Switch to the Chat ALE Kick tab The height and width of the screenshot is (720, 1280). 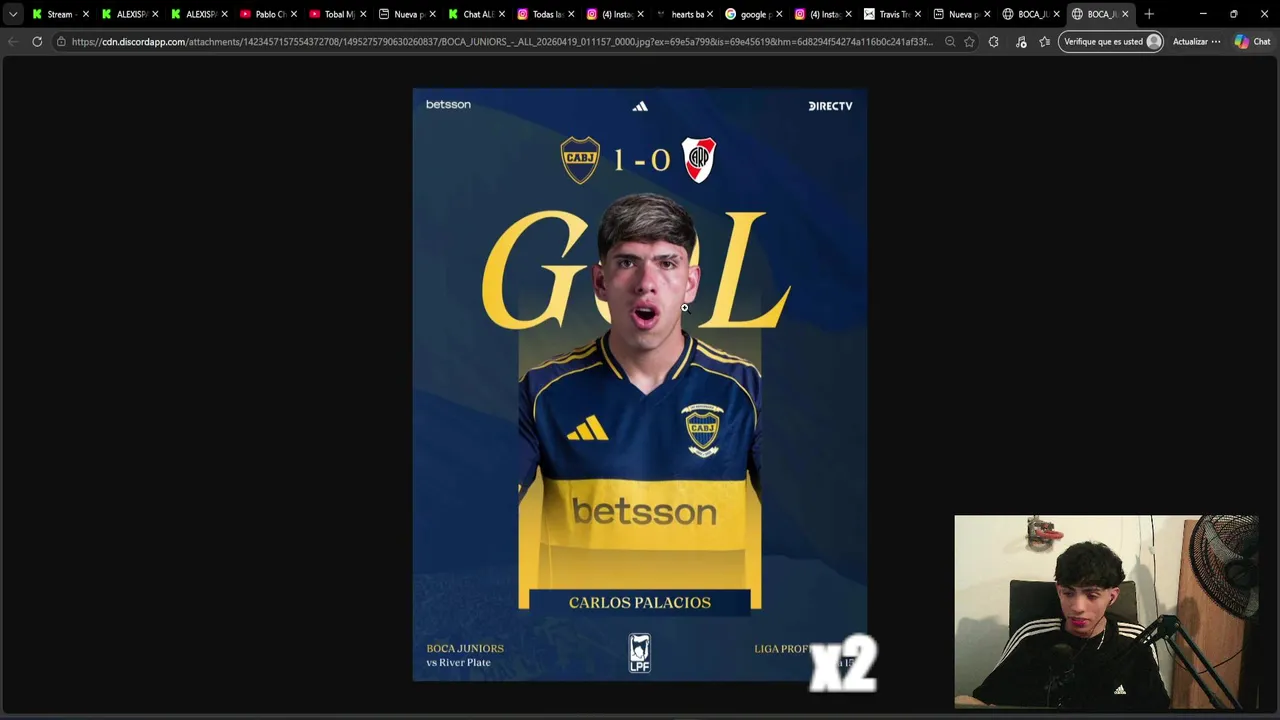[477, 14]
